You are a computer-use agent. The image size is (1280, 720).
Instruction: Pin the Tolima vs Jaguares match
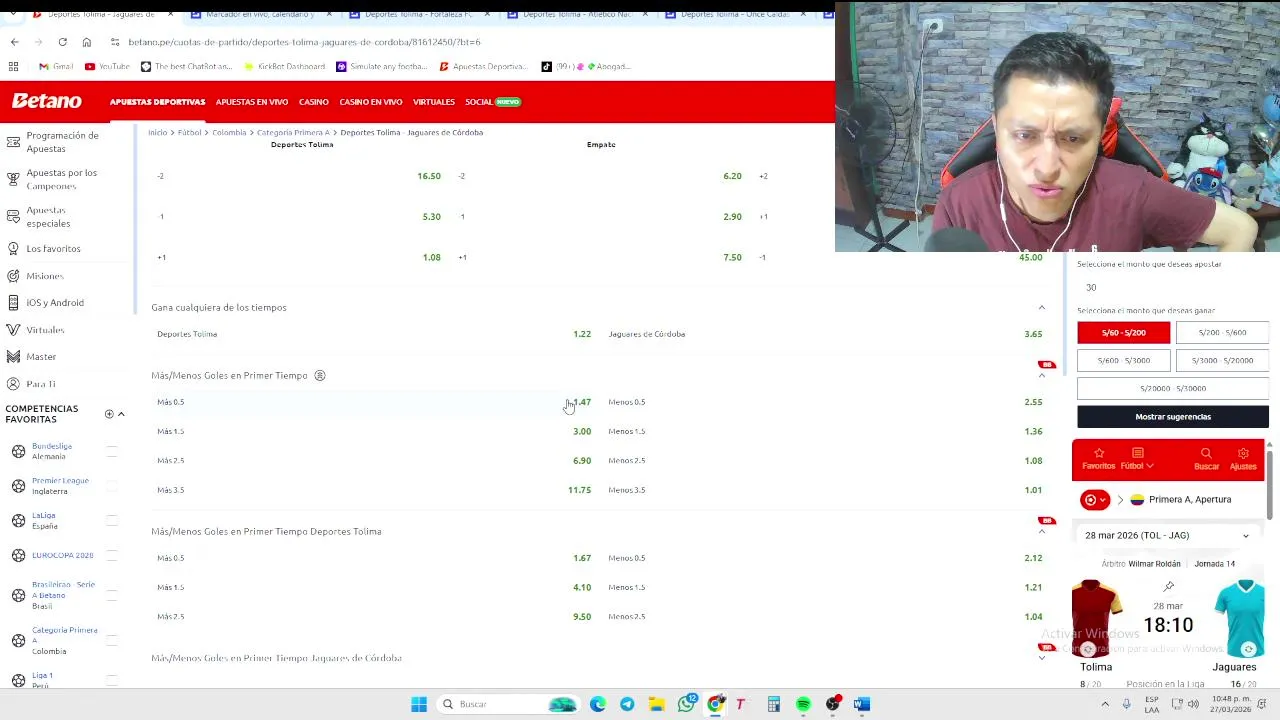[1168, 587]
